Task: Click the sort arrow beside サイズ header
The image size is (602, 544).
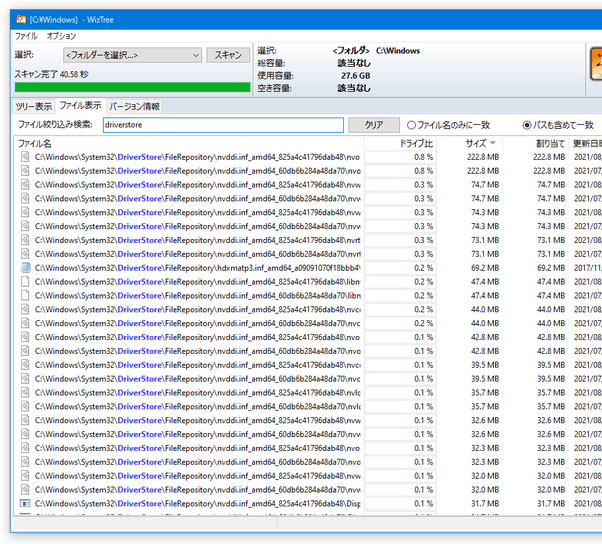Action: click(493, 143)
